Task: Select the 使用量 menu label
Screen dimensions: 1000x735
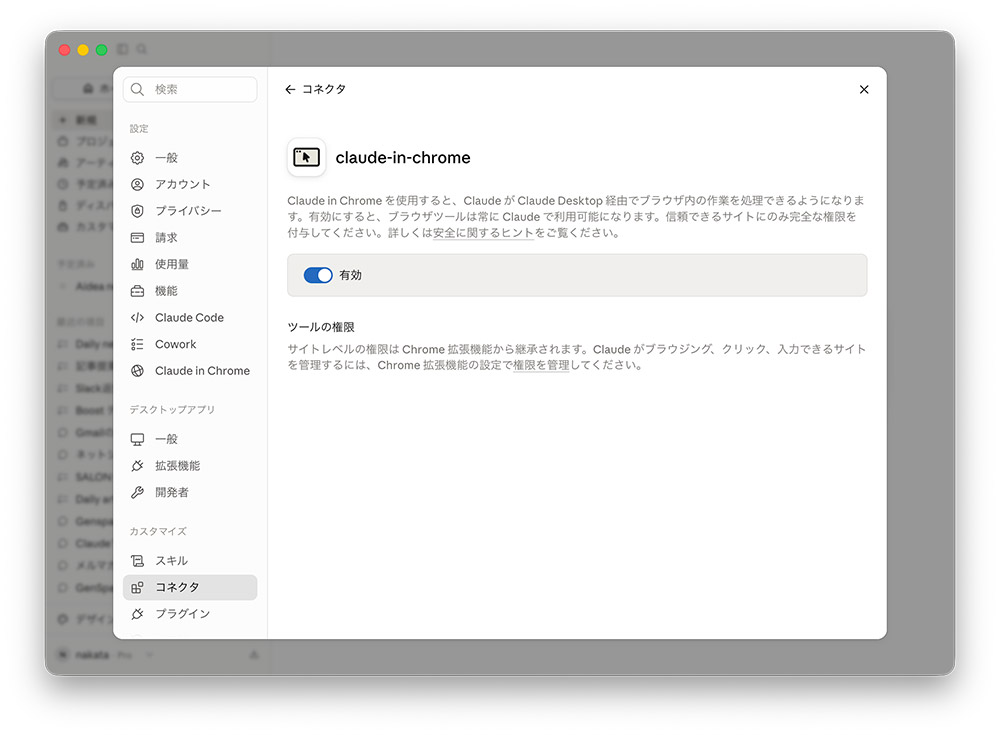Action: click(x=172, y=264)
